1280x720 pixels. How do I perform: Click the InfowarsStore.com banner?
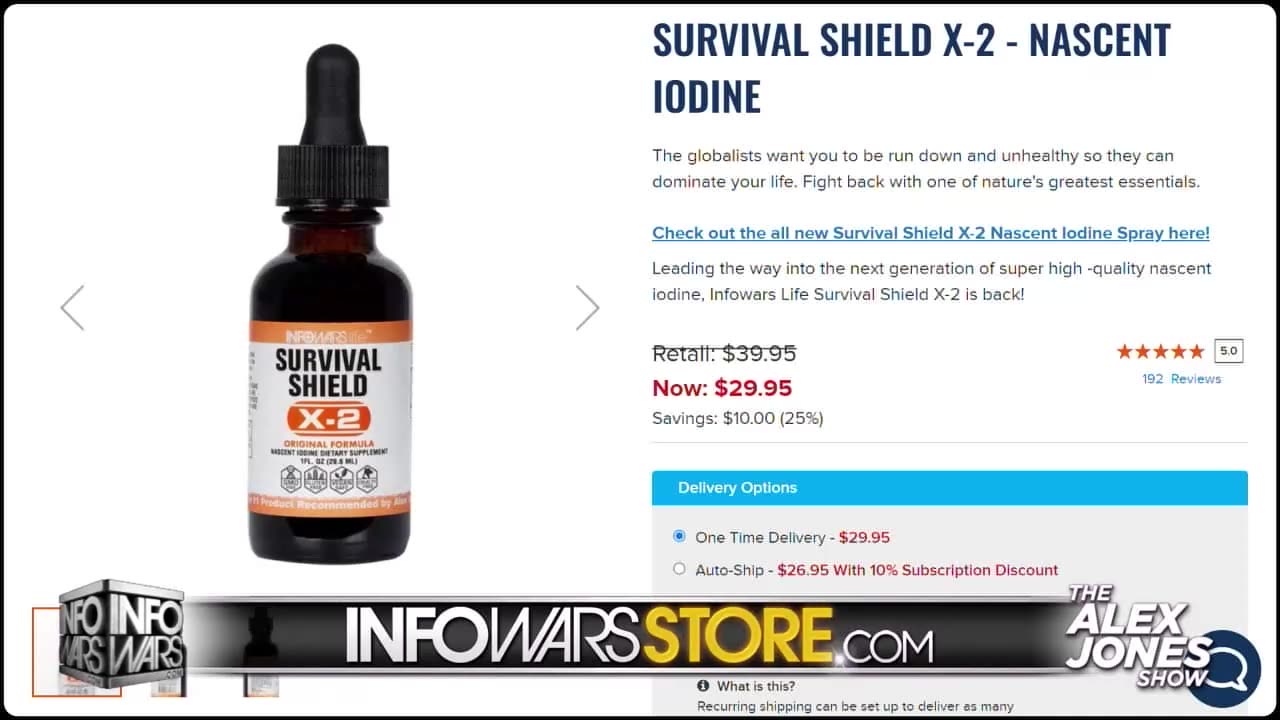[638, 636]
